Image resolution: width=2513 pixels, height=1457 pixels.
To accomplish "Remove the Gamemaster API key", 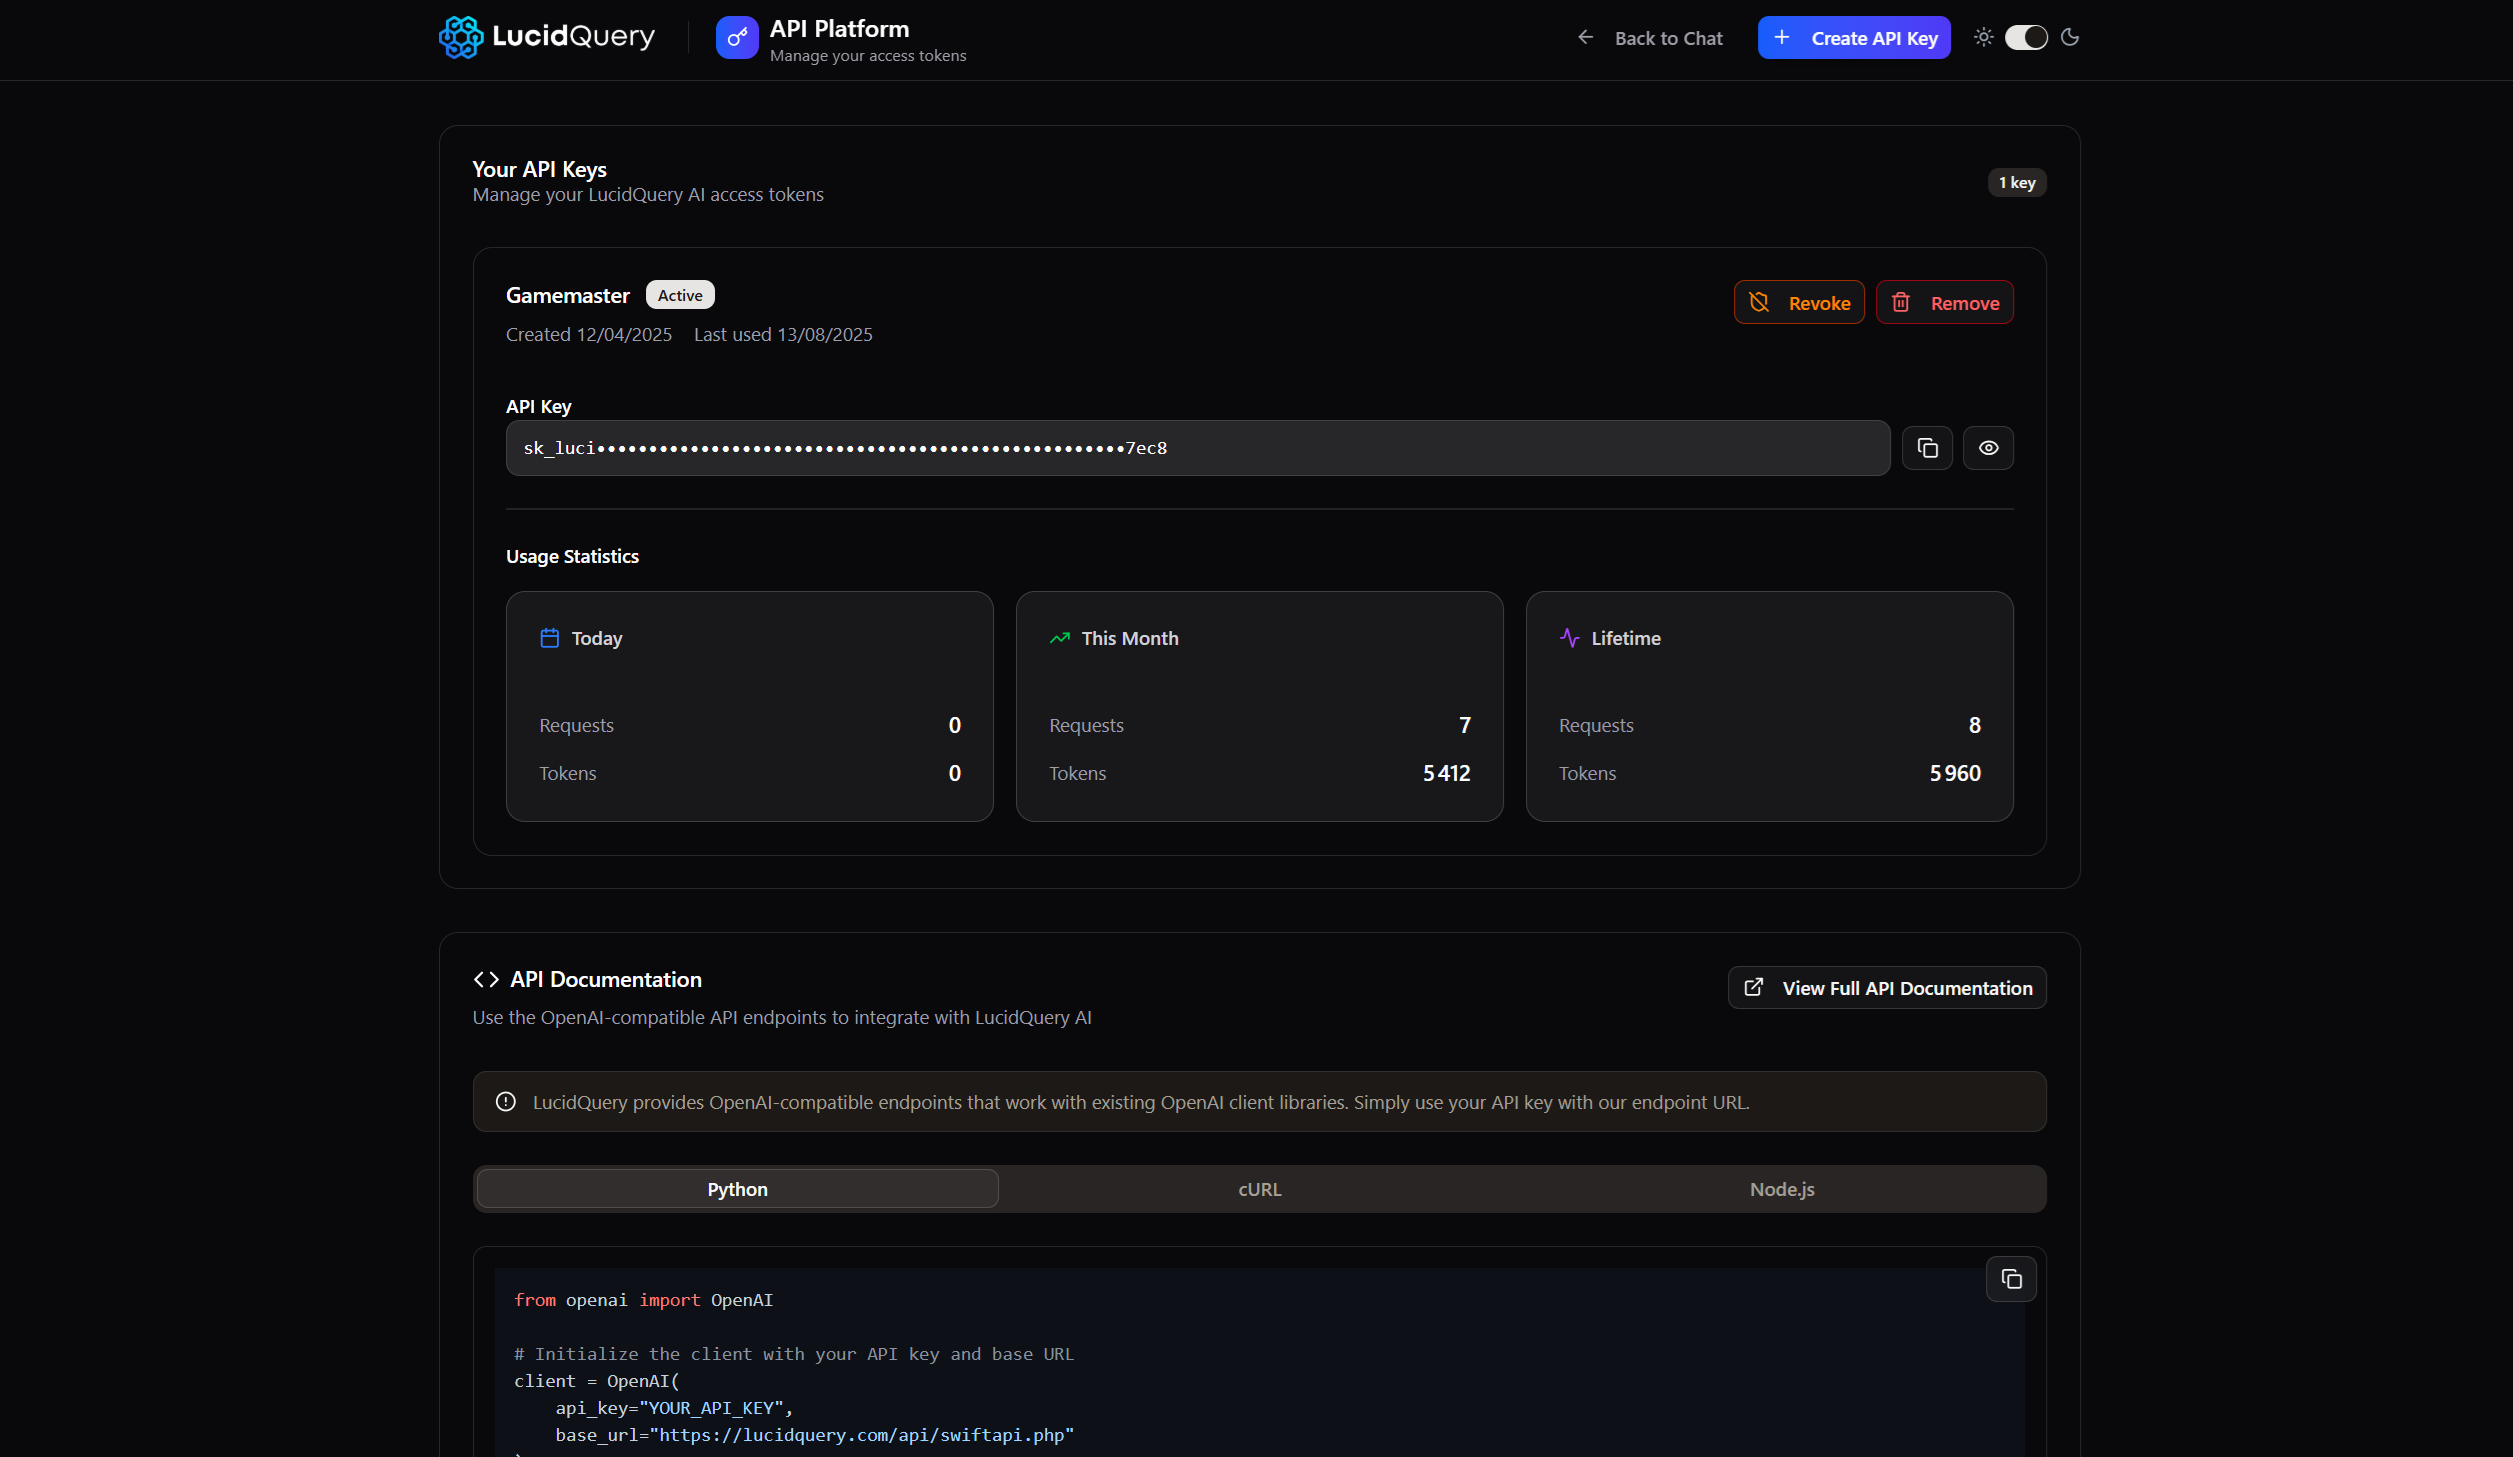I will pyautogui.click(x=1944, y=303).
